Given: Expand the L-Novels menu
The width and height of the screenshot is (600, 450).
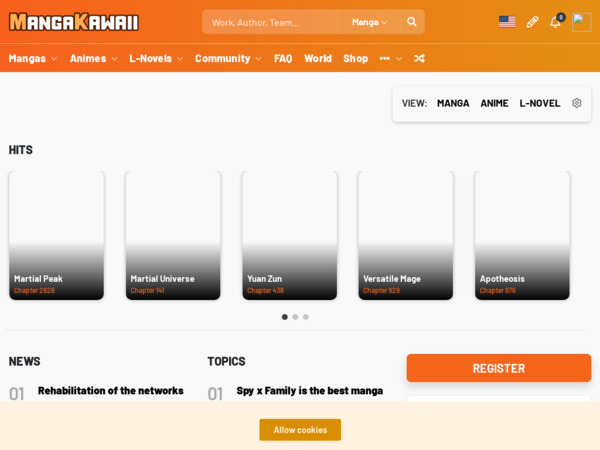Looking at the screenshot, I should coord(156,59).
